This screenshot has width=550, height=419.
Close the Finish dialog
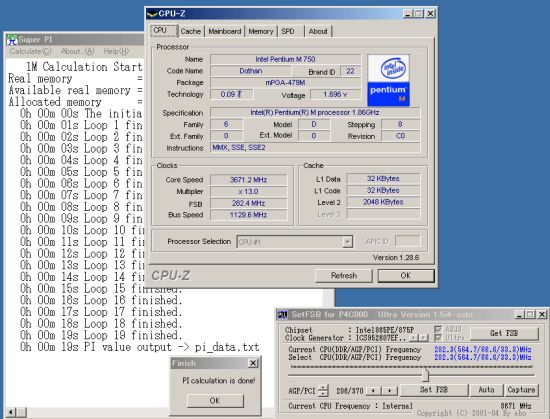coord(253,363)
